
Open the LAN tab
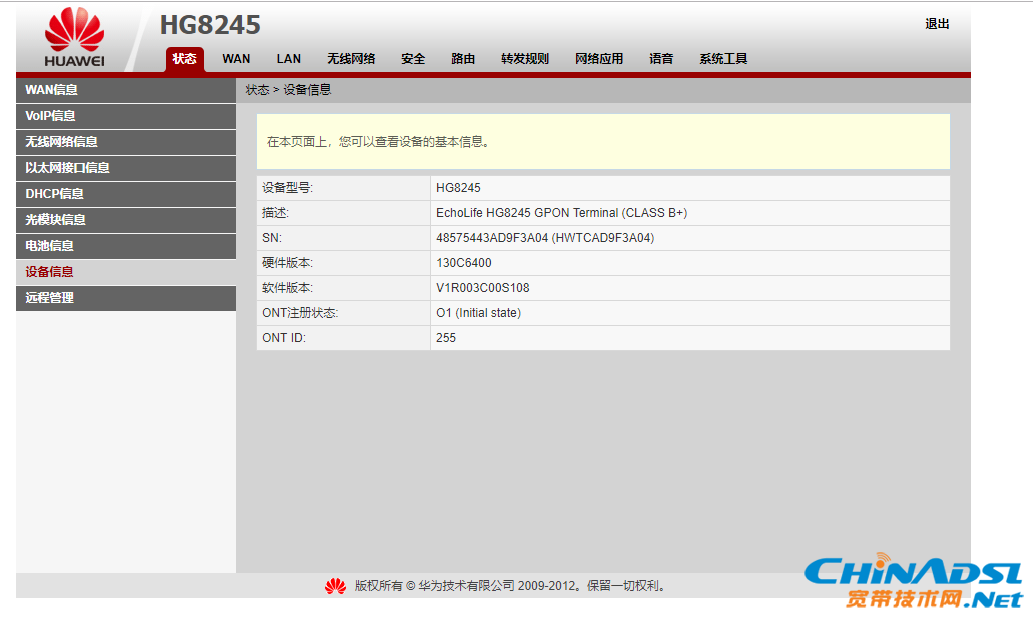pyautogui.click(x=288, y=59)
